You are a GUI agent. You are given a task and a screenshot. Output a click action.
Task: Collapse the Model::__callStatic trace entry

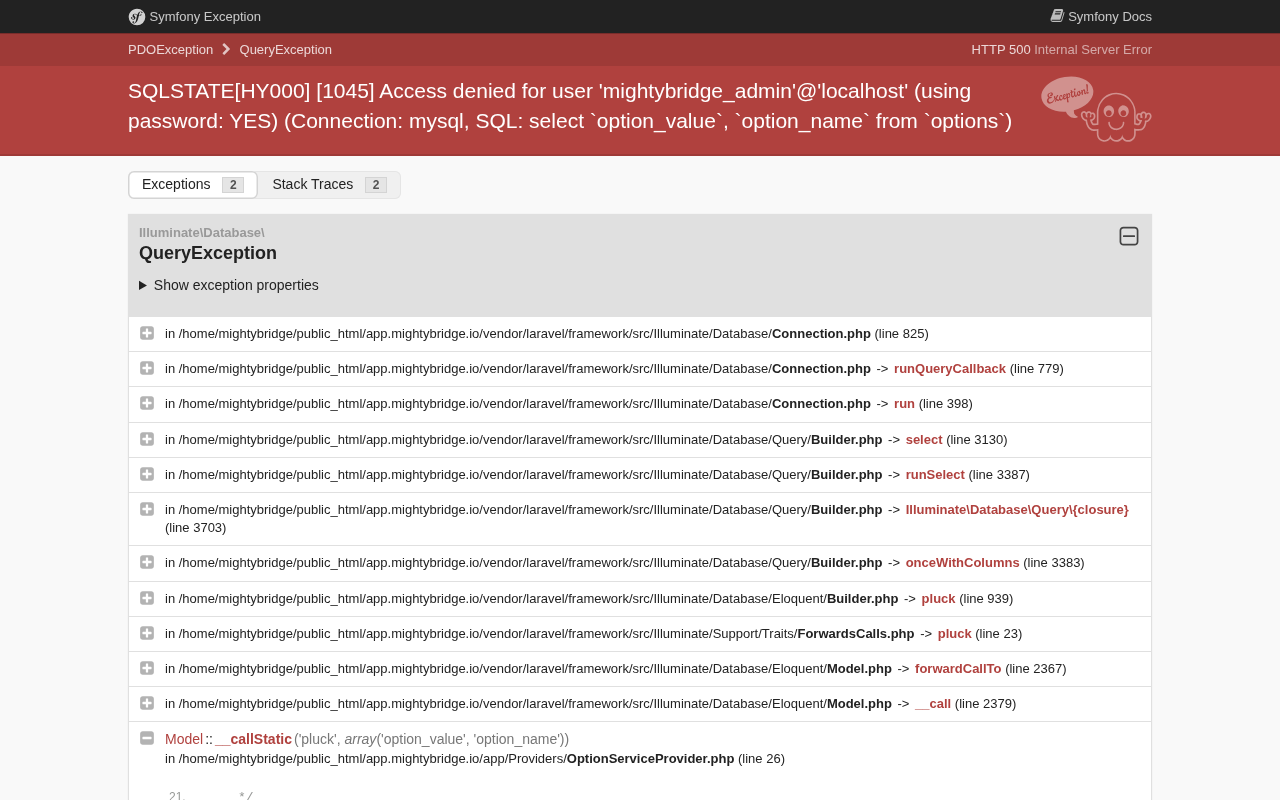(x=147, y=738)
